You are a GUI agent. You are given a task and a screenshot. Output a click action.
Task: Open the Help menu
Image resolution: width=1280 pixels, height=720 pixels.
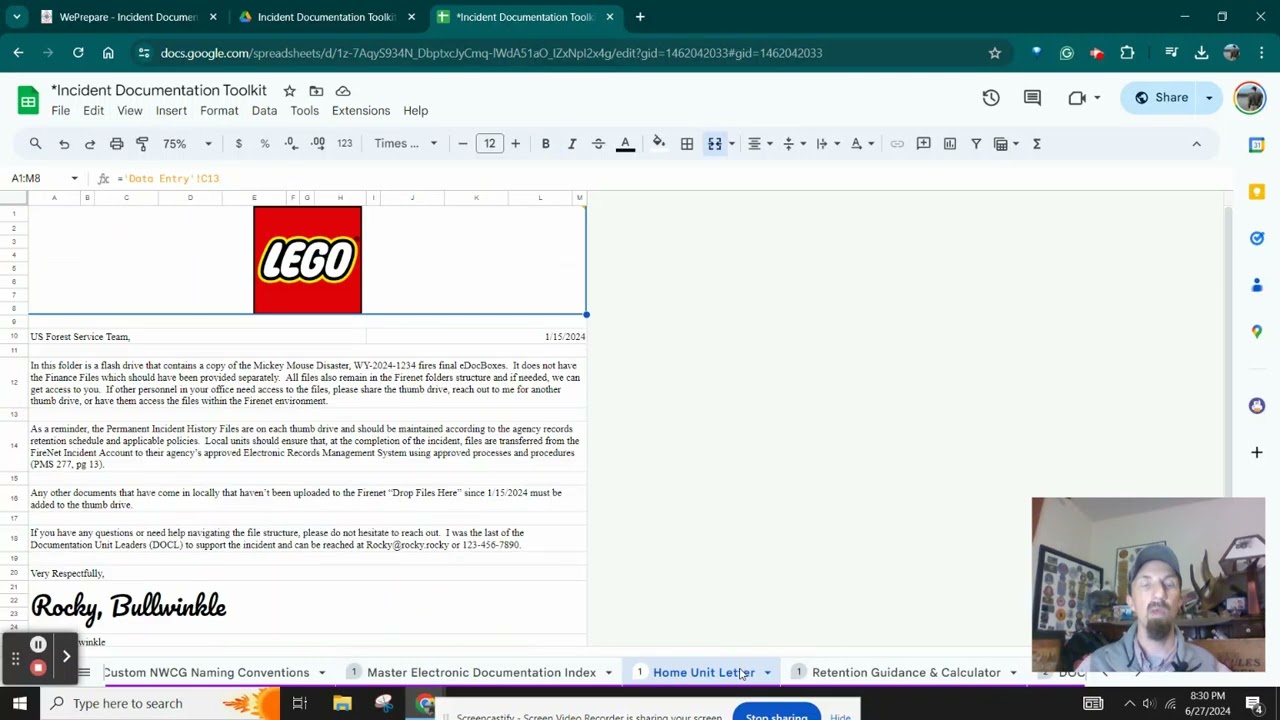[x=416, y=111]
